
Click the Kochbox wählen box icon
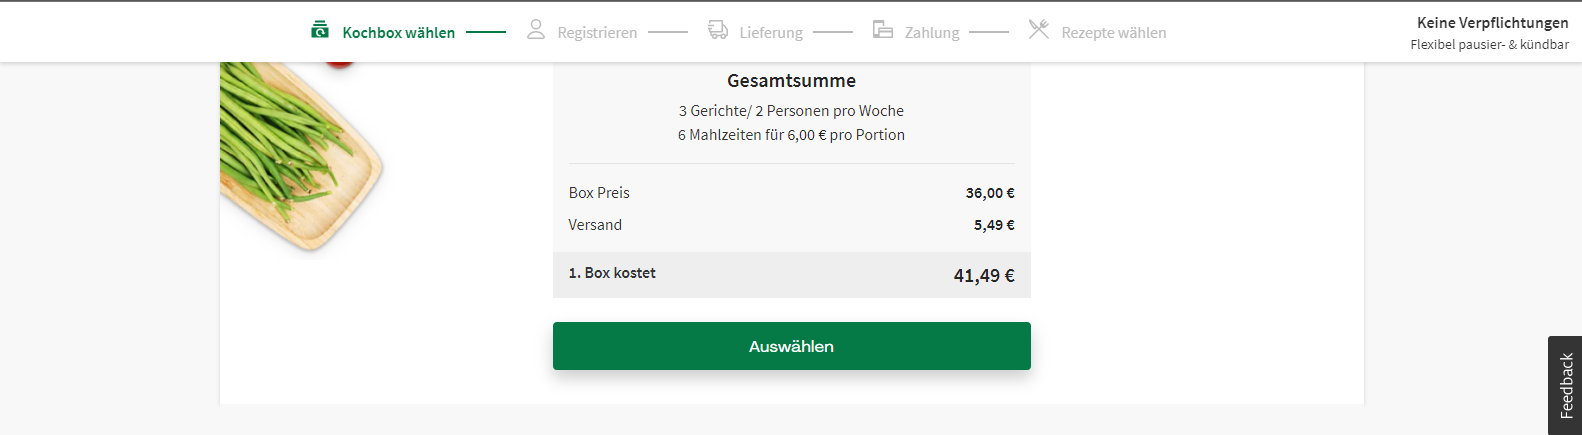point(320,29)
